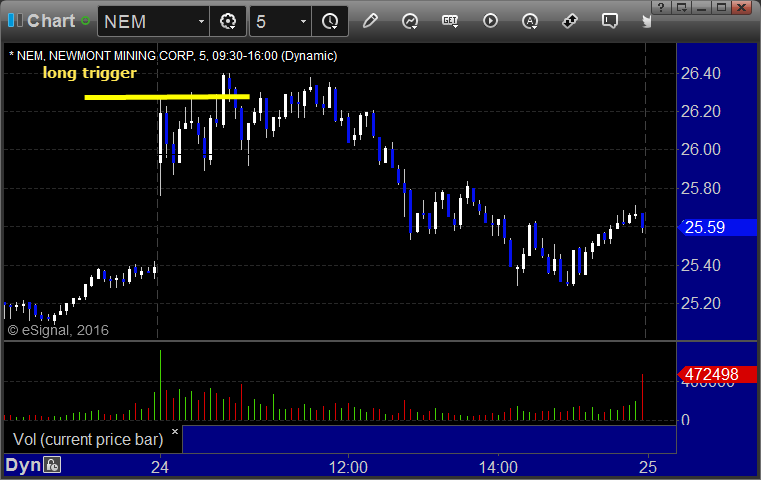Click the 14:00 time axis label

(498, 467)
